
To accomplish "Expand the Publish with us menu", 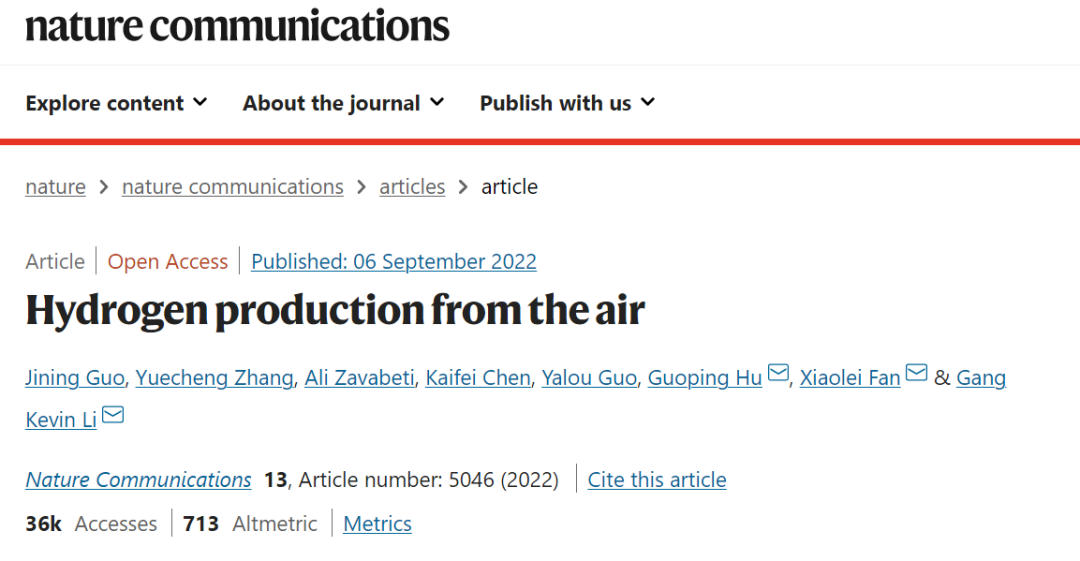I will click(567, 103).
